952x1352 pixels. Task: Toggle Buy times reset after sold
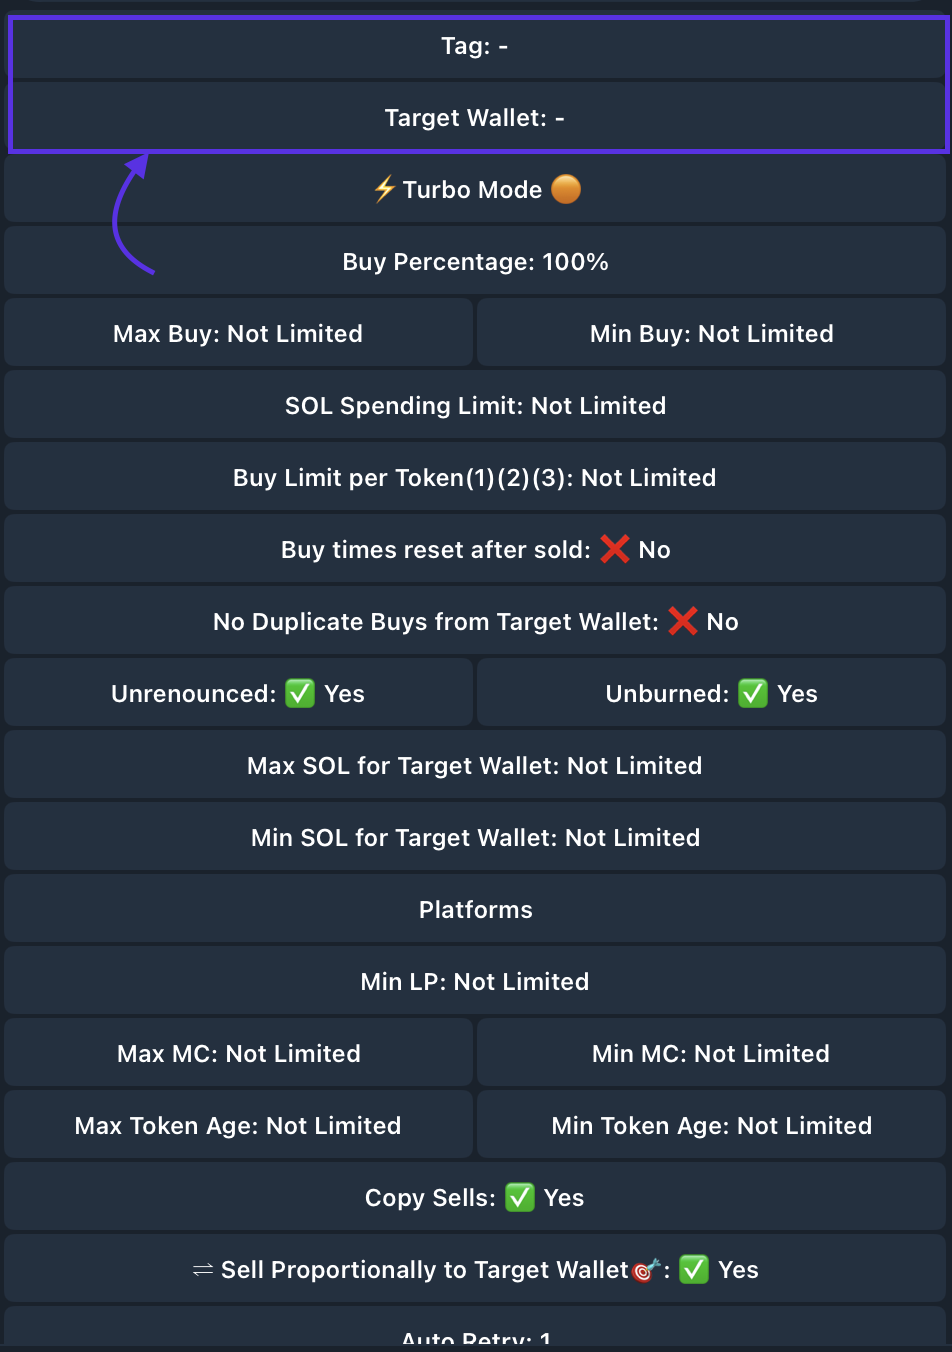[x=475, y=550]
